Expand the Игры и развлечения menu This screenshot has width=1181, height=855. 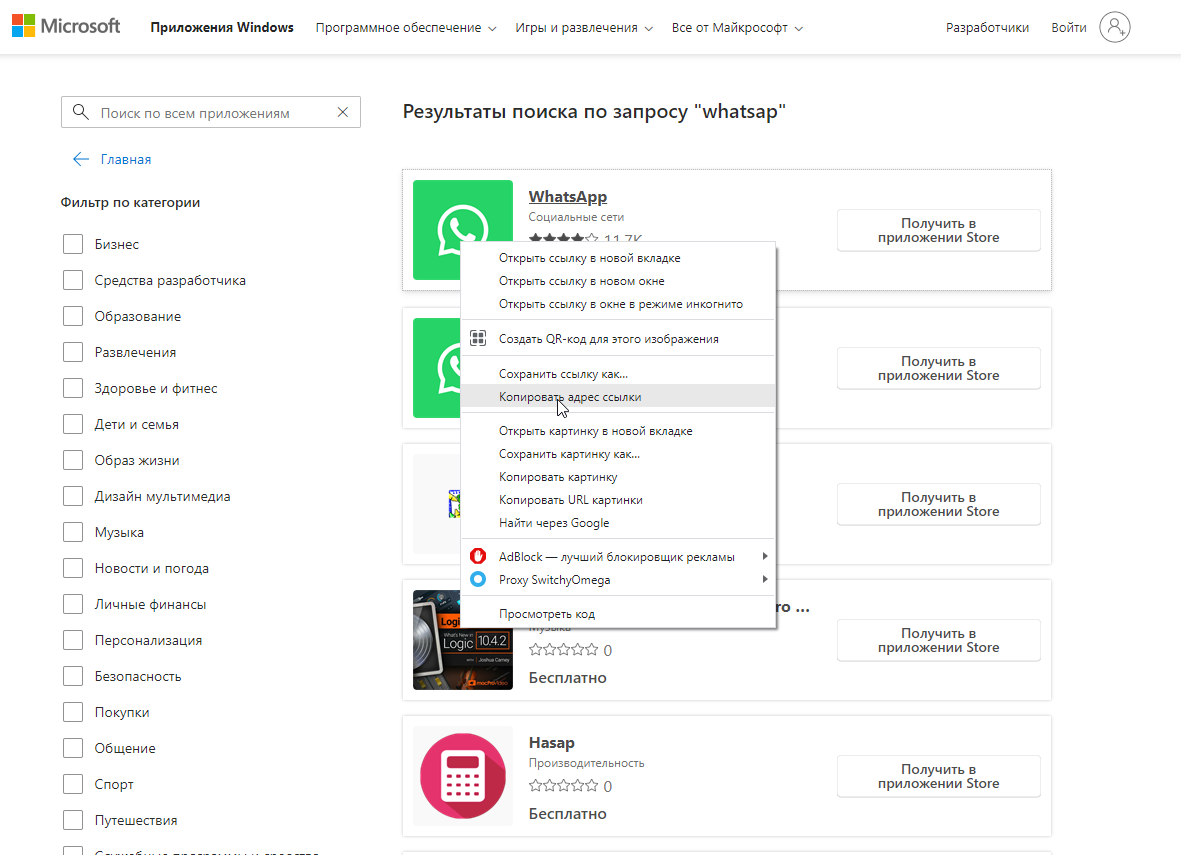tap(584, 28)
